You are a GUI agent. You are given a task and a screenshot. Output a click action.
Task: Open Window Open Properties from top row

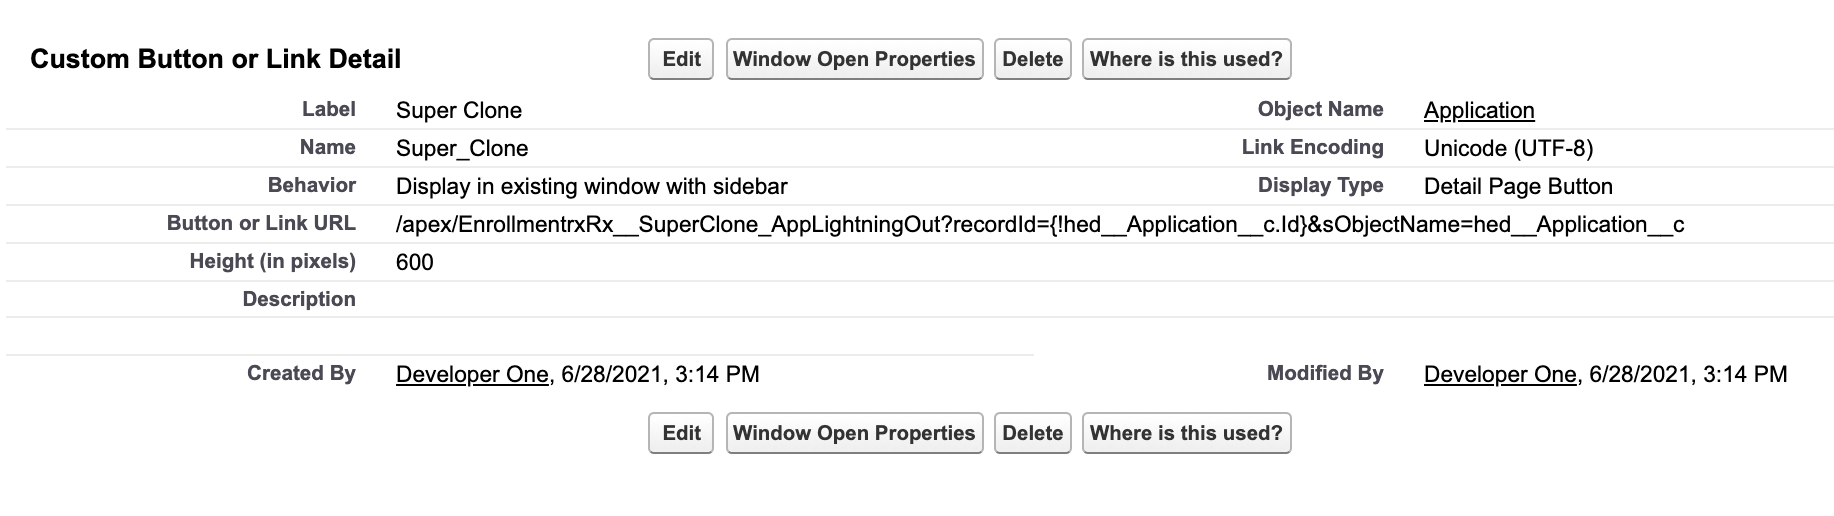(x=854, y=59)
